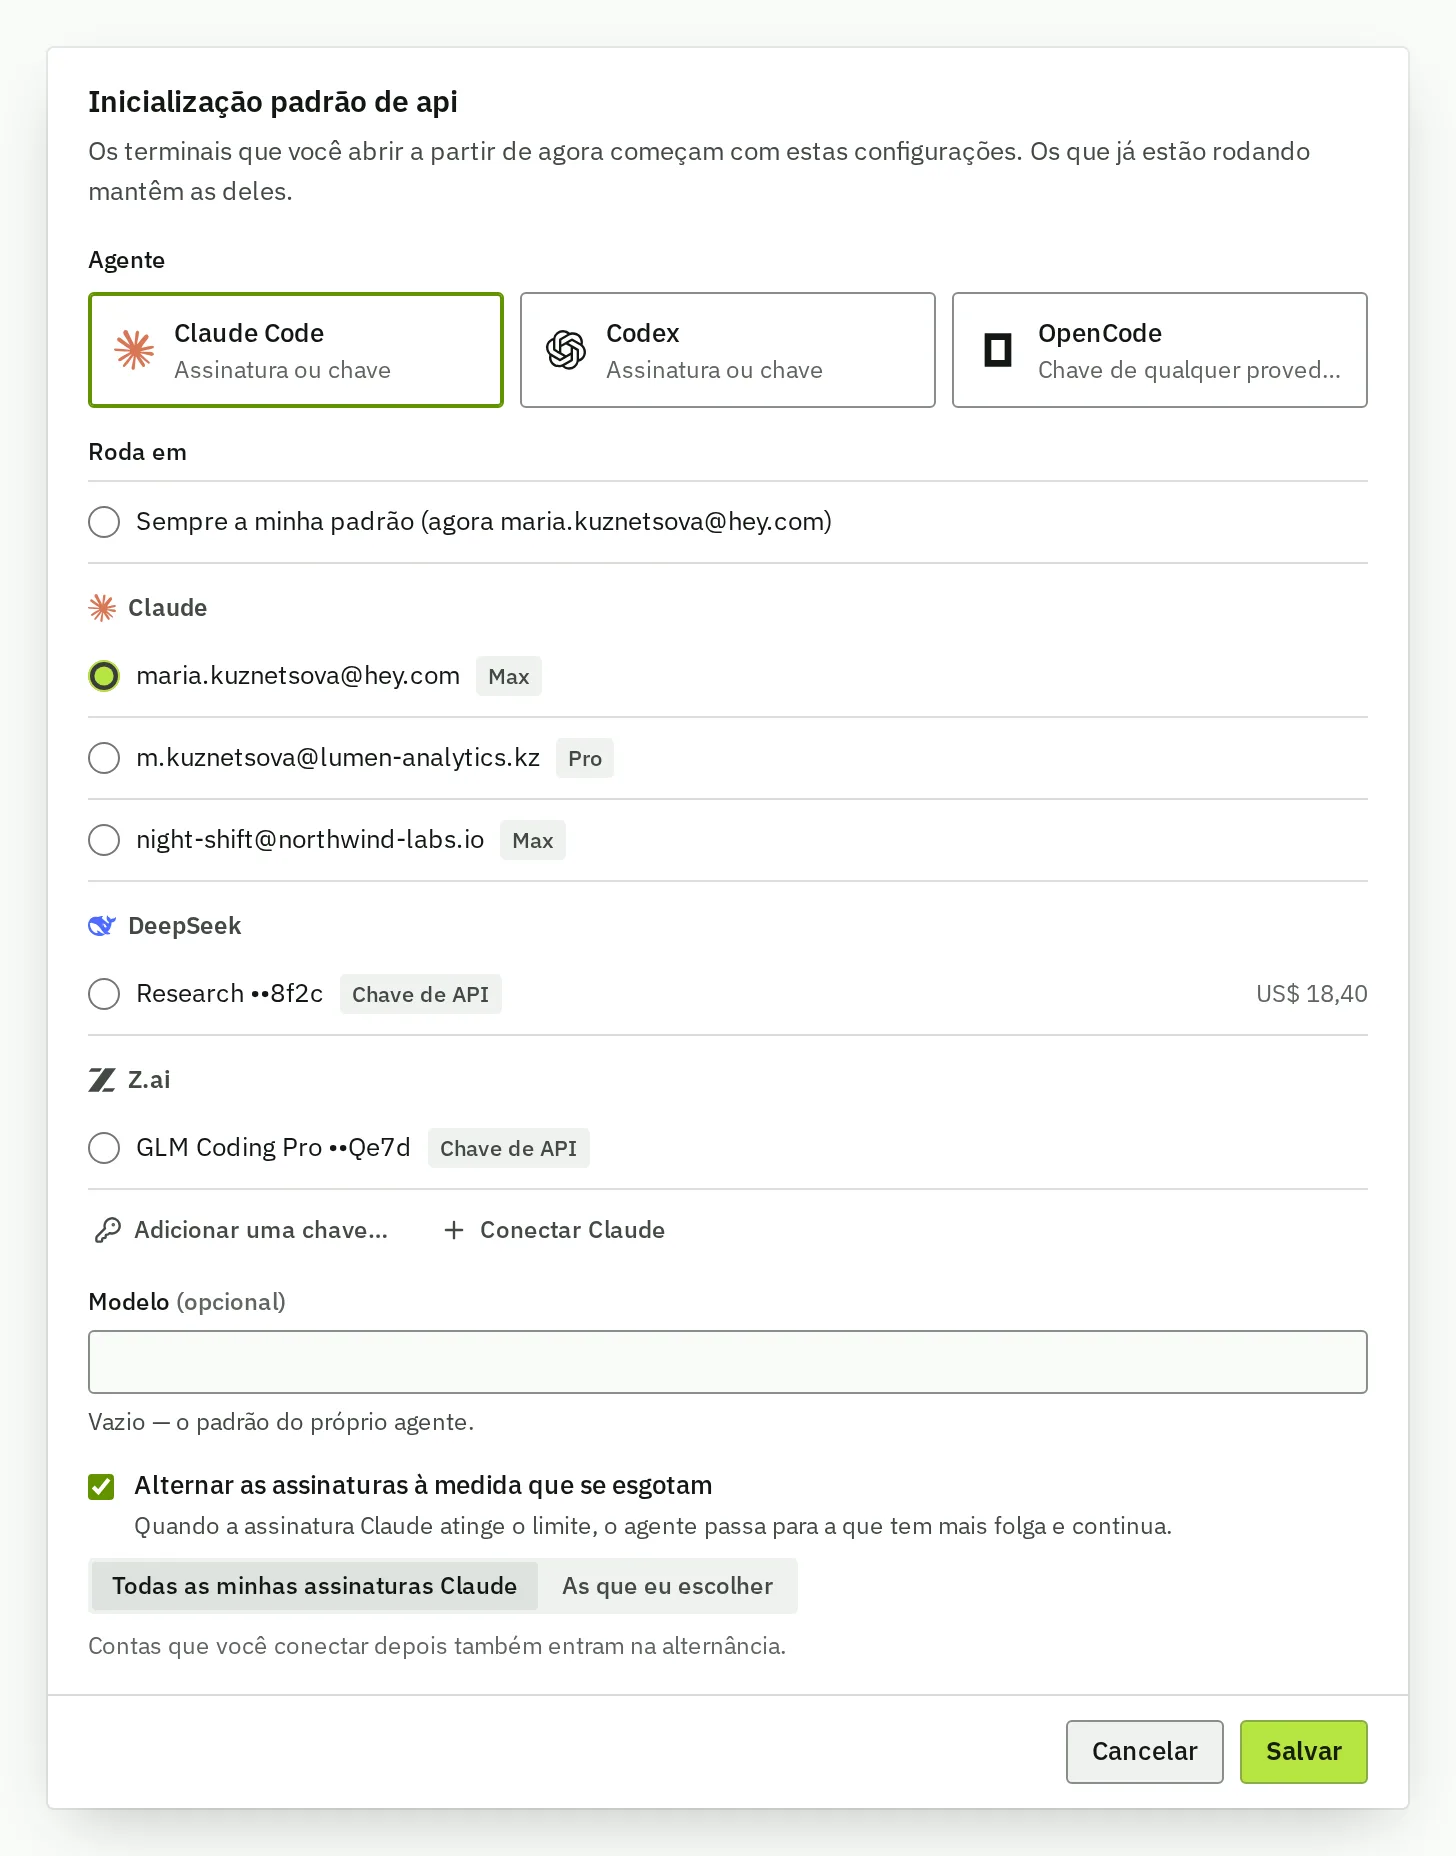Viewport: 1456px width, 1856px height.
Task: Click the Pro badge on lumen-analytics account
Action: tap(585, 758)
